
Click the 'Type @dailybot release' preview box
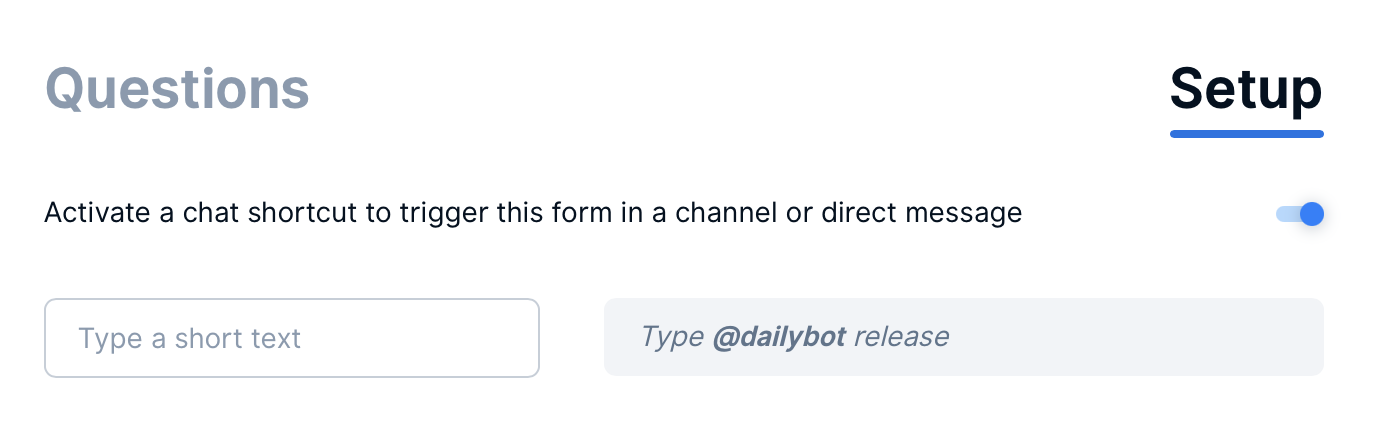coord(964,337)
